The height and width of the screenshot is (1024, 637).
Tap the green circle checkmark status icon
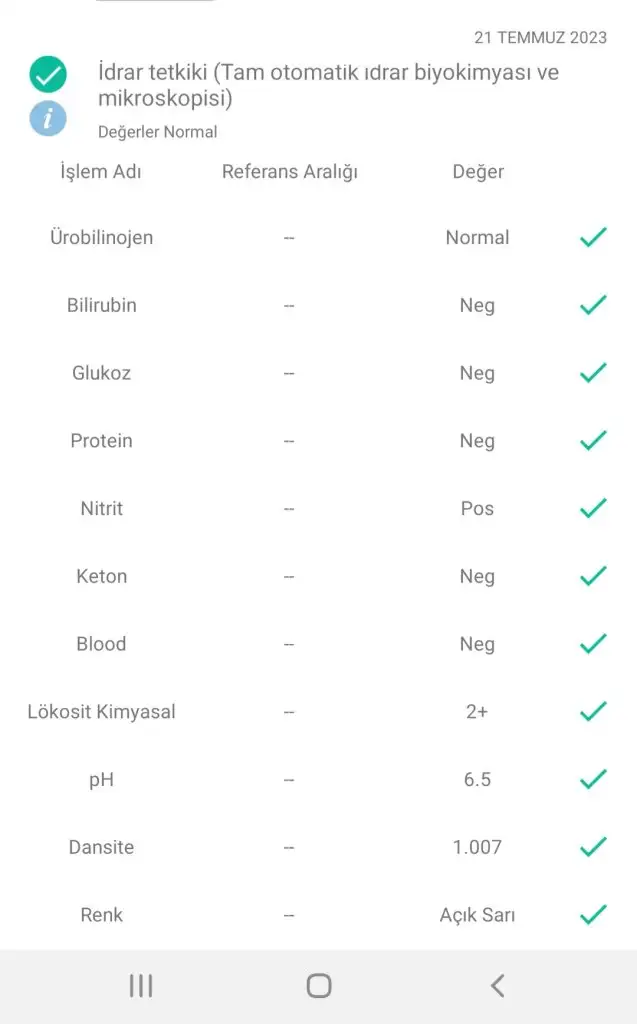click(x=48, y=74)
